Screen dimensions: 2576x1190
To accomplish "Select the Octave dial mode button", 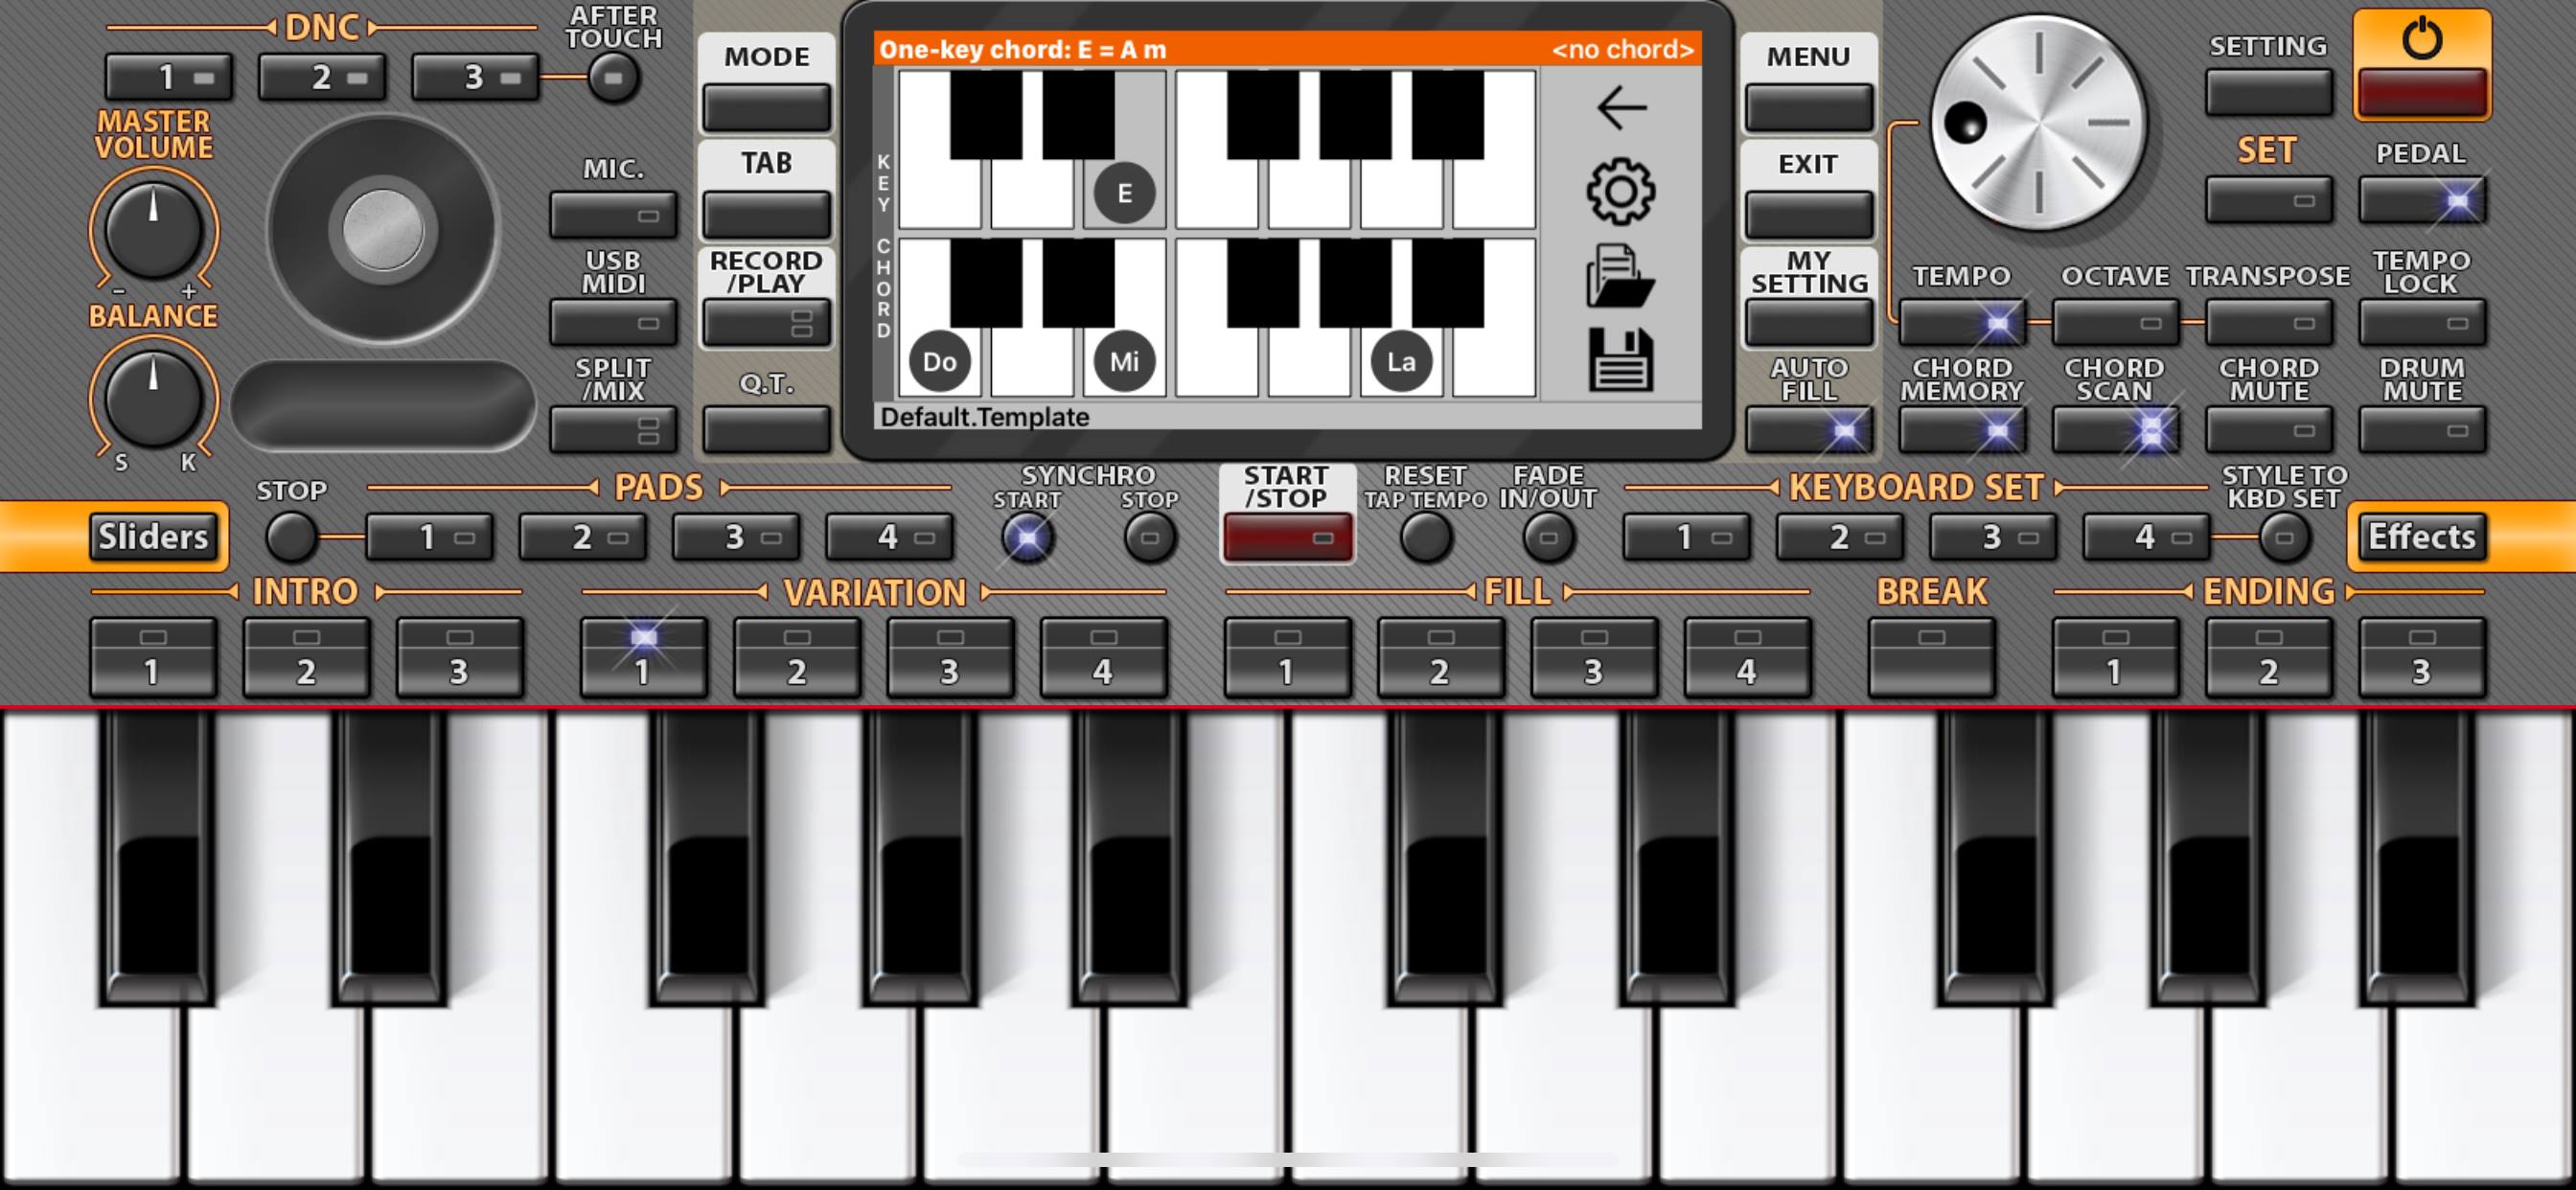I will [2115, 322].
